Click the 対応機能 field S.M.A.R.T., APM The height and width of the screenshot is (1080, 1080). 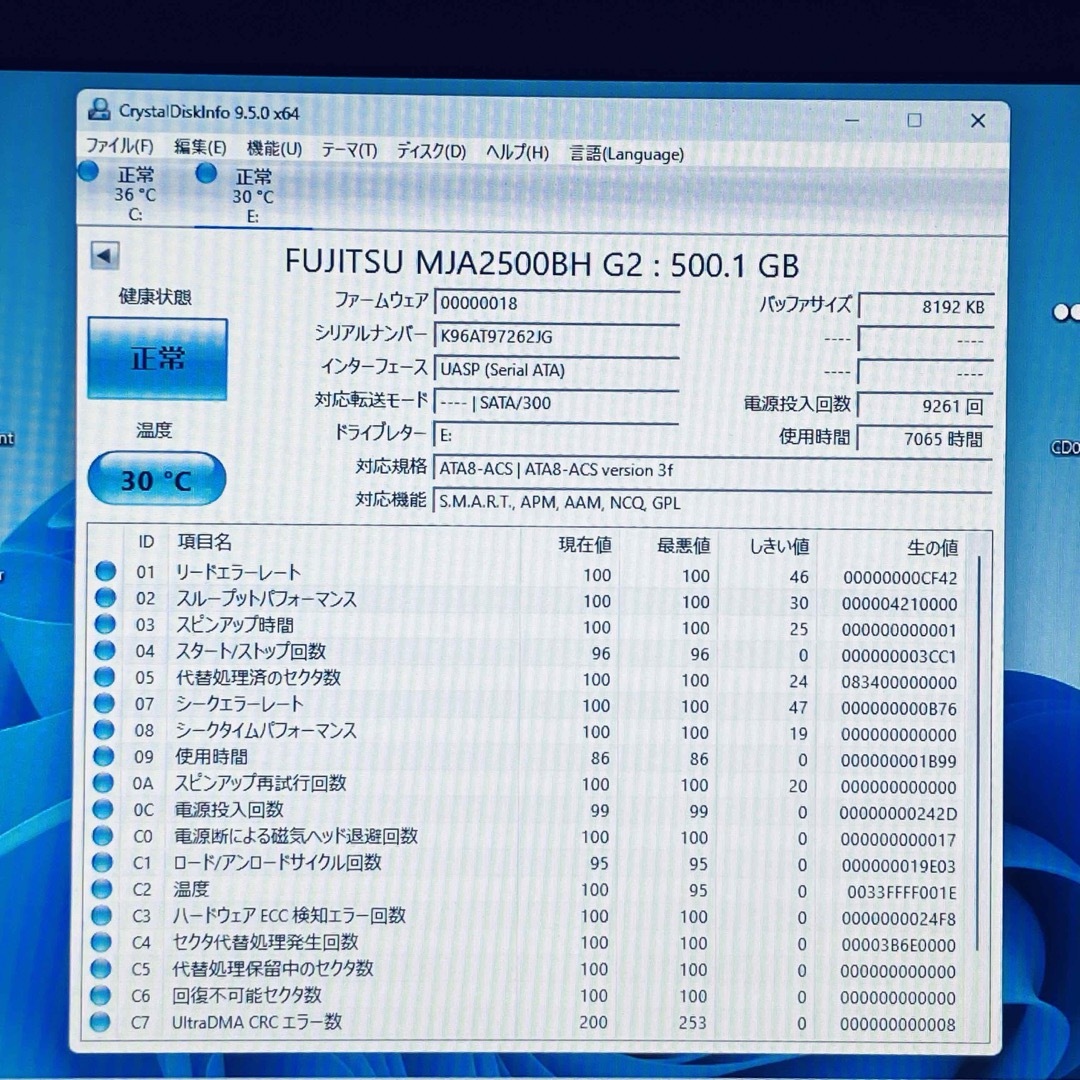click(x=712, y=502)
